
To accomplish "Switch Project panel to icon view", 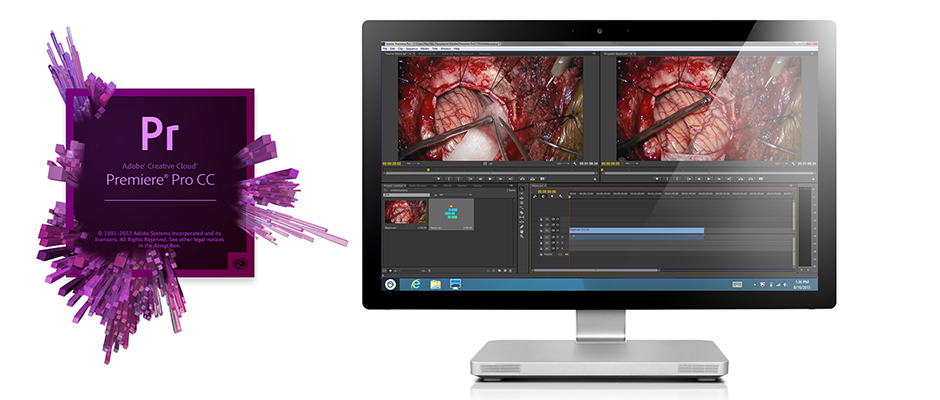I will pos(390,270).
